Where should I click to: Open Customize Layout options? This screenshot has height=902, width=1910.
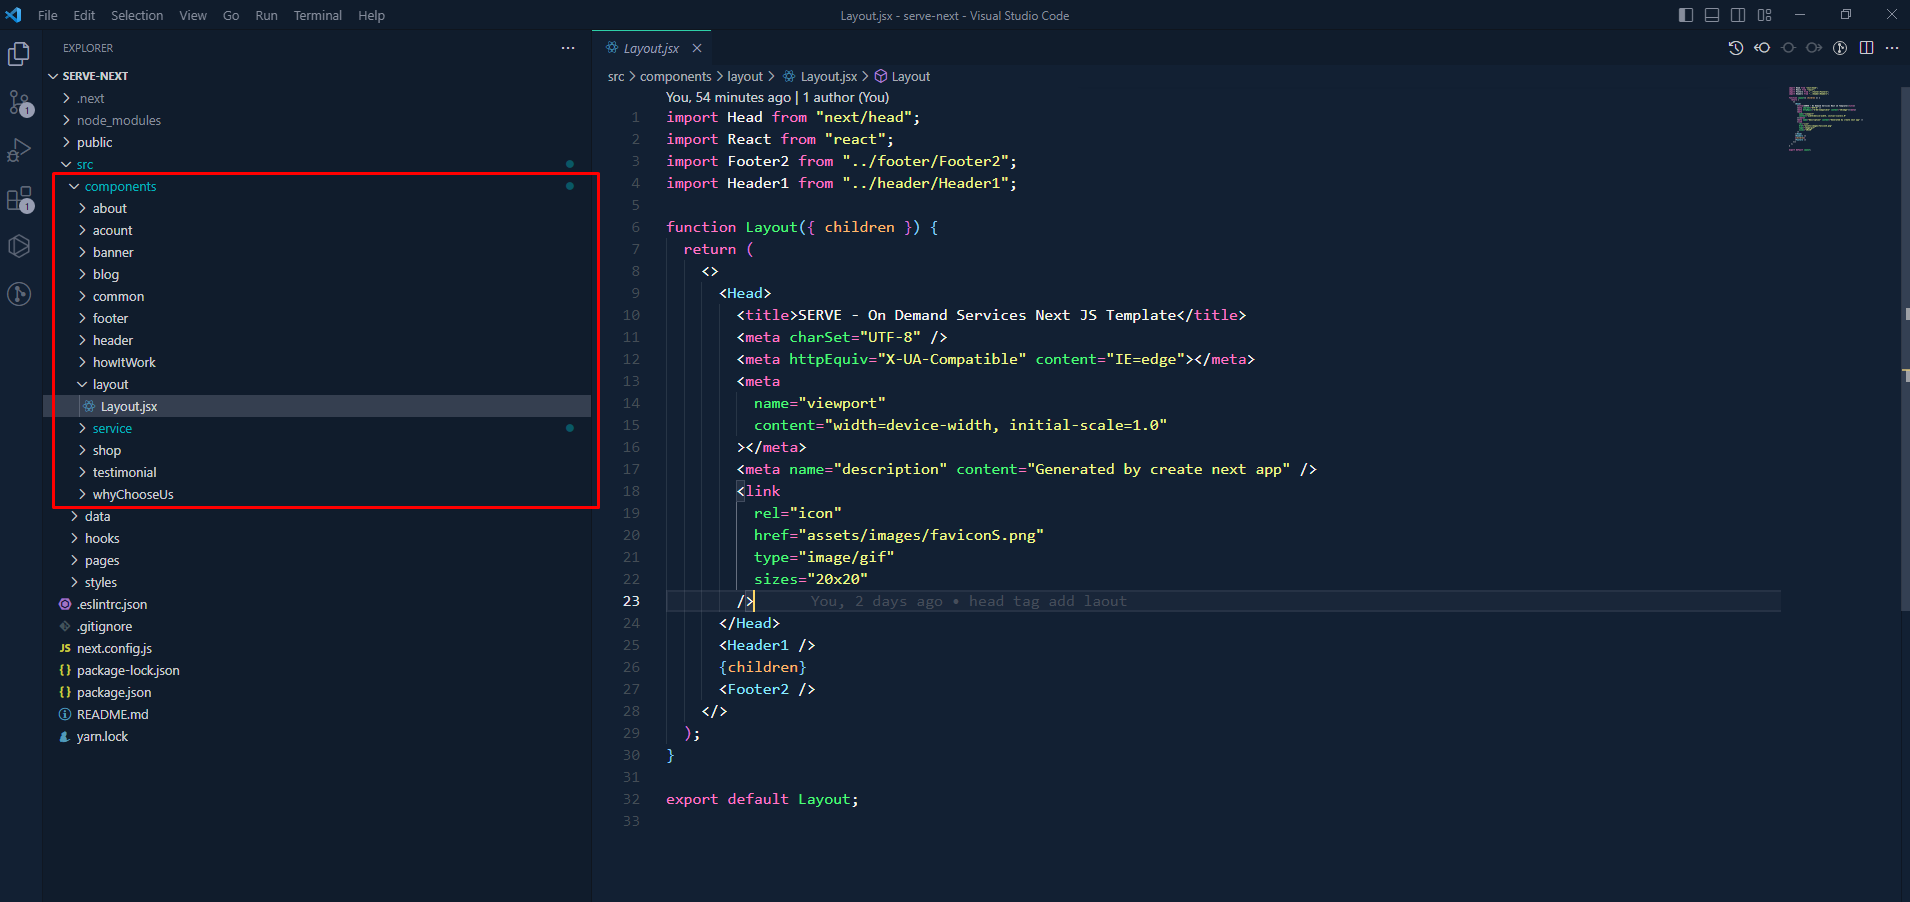tap(1764, 15)
